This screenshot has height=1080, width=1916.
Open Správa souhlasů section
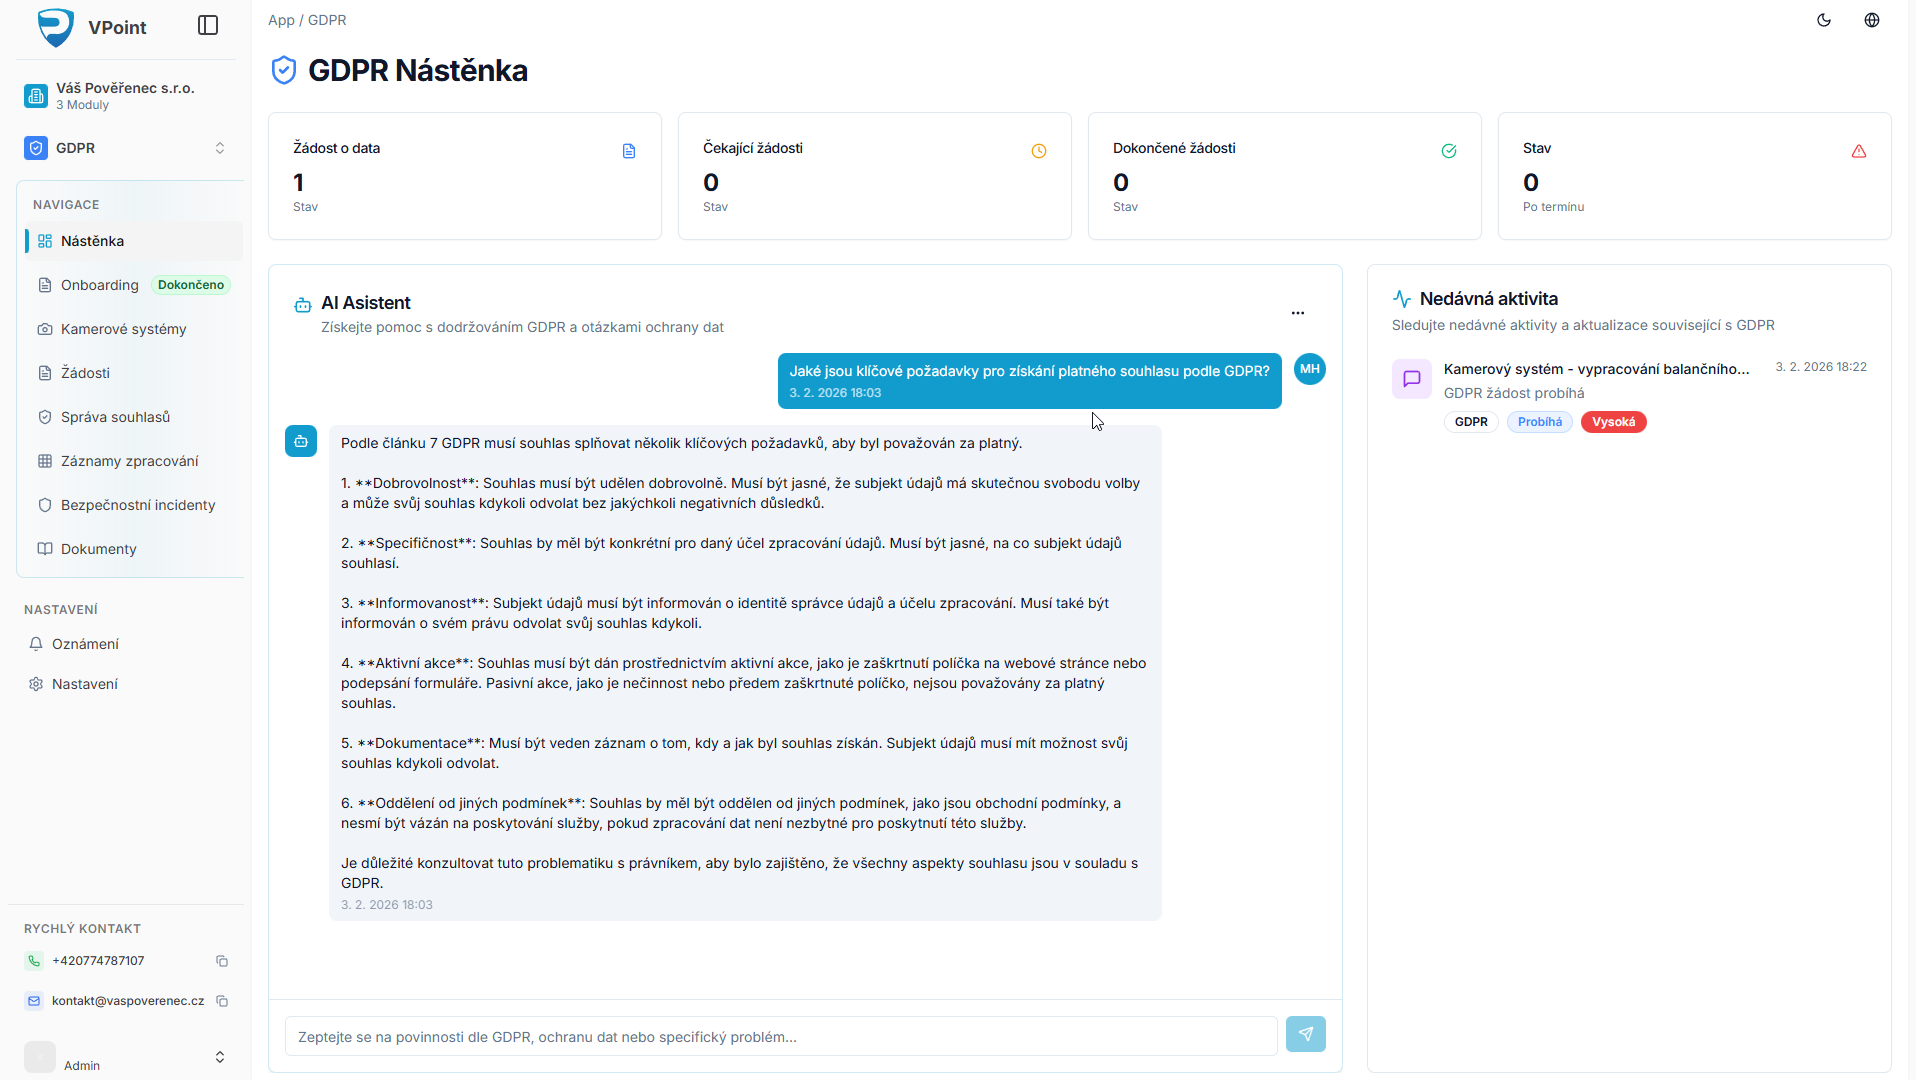pyautogui.click(x=115, y=417)
